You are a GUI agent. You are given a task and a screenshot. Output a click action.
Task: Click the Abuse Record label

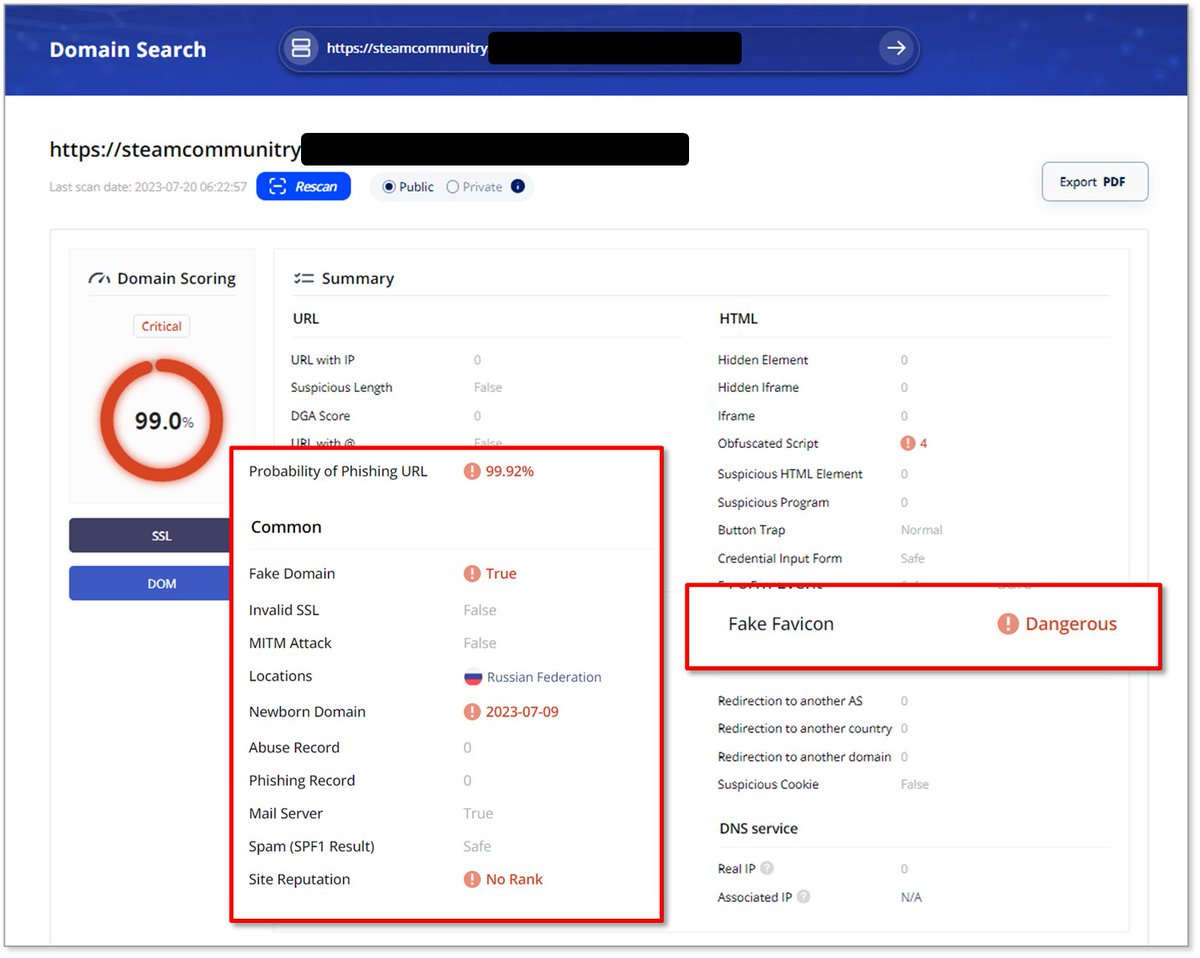click(x=294, y=748)
